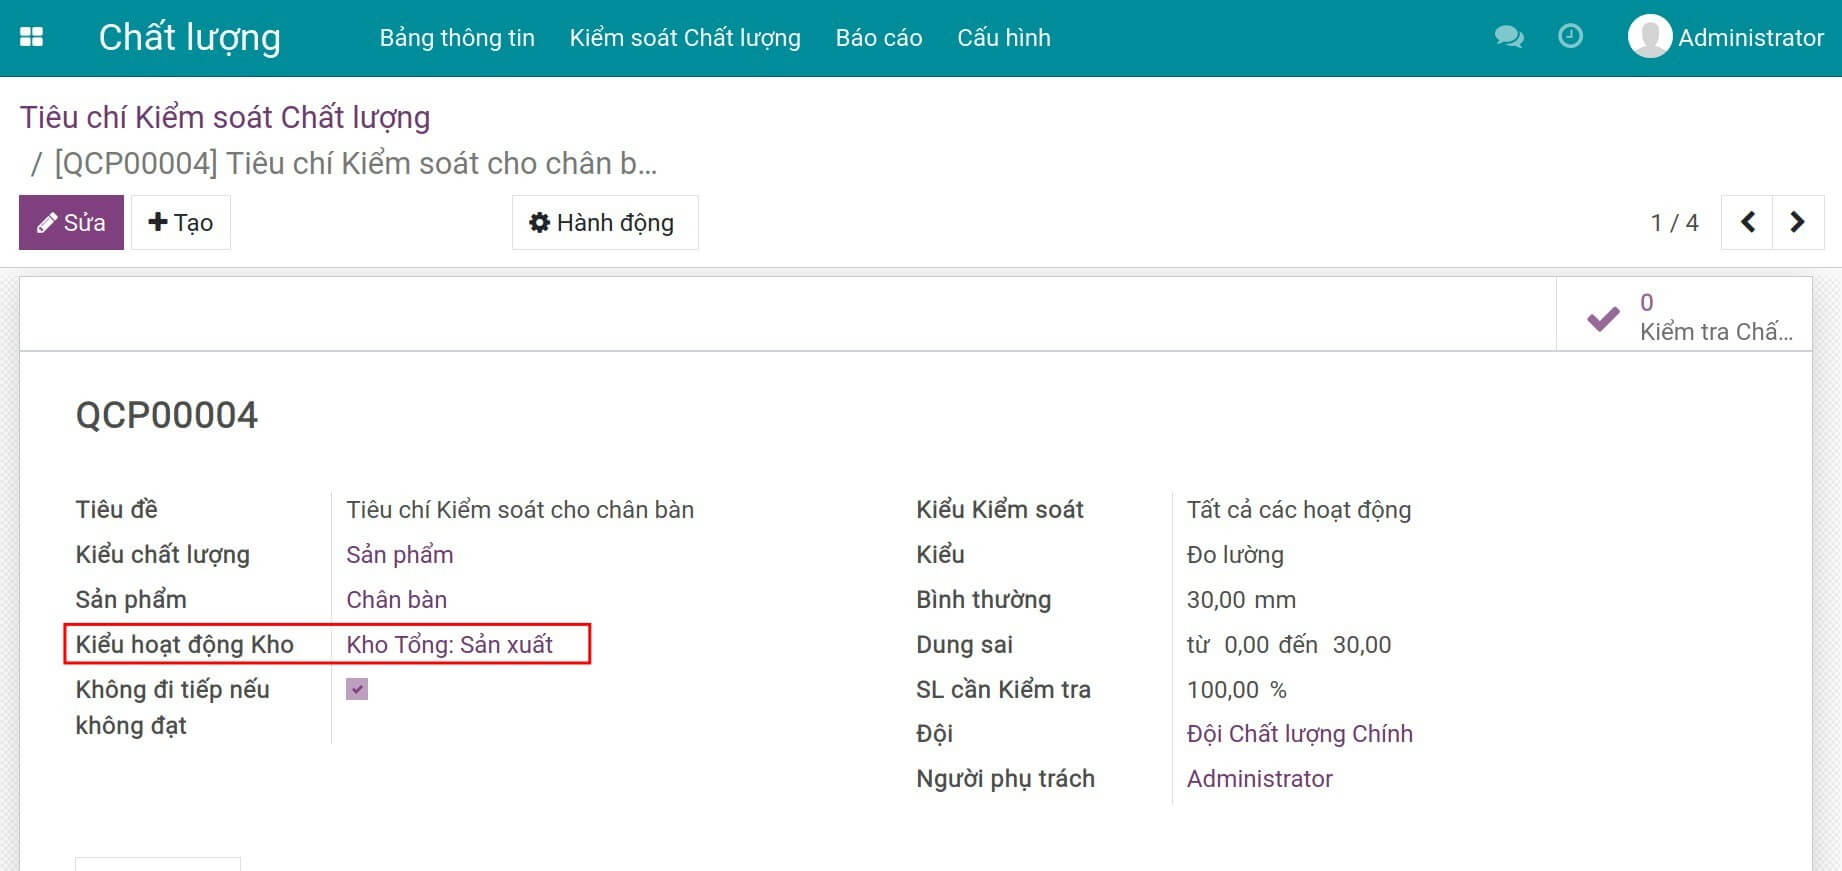Open the activities clock icon

(x=1571, y=36)
